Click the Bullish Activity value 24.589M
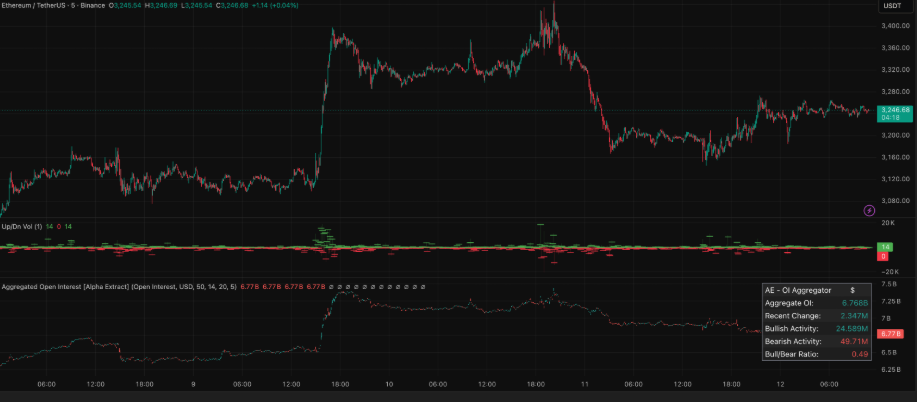Image resolution: width=917 pixels, height=402 pixels. pos(852,328)
